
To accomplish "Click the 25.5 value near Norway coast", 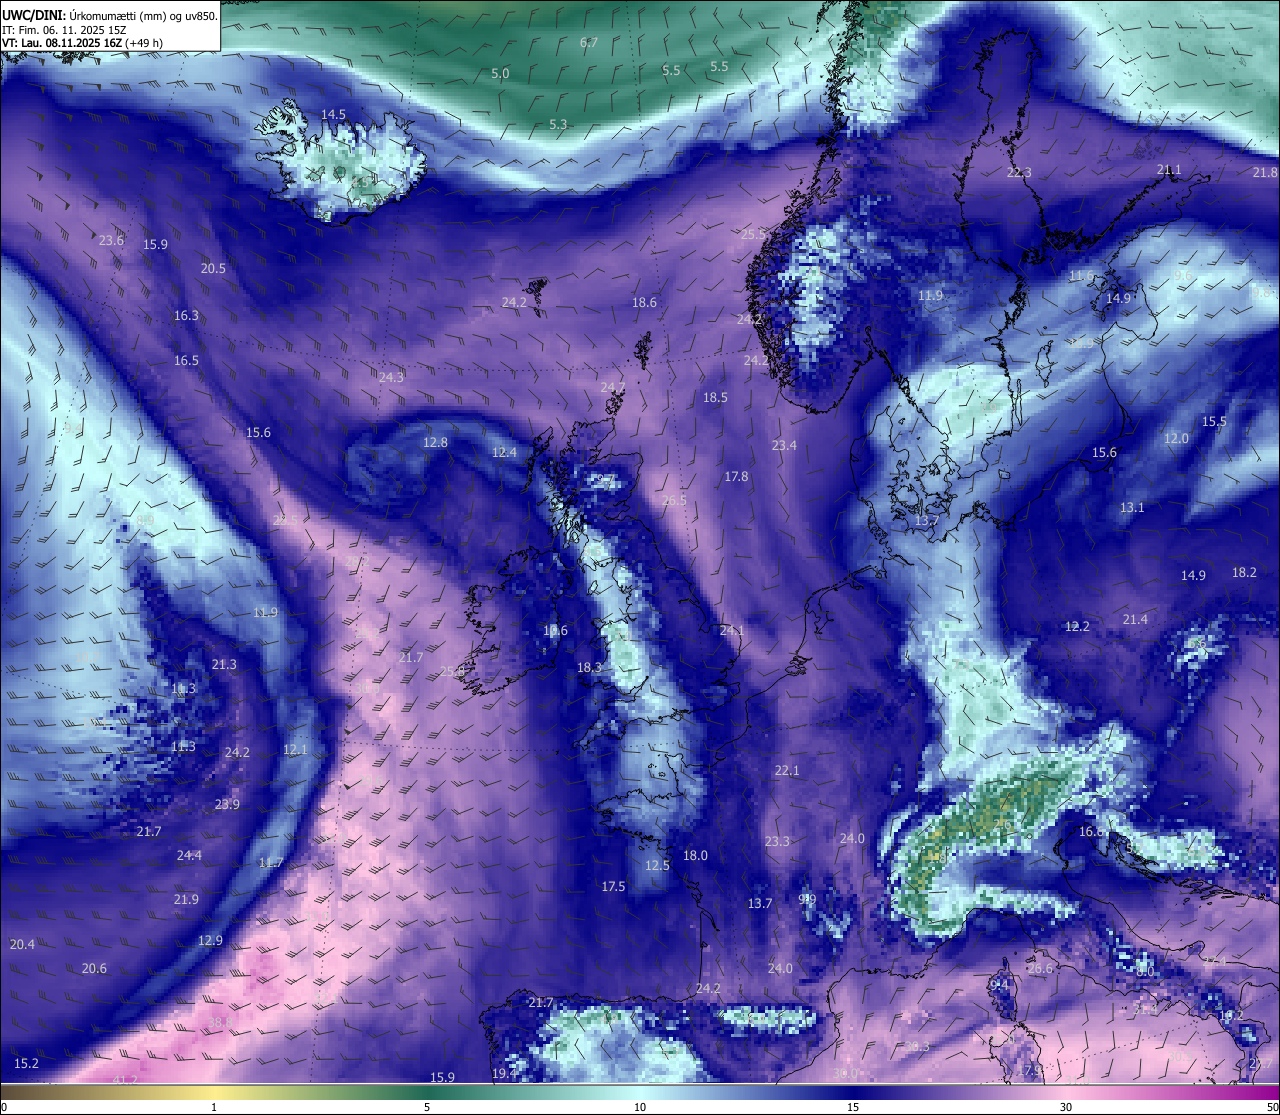I will 752,234.
